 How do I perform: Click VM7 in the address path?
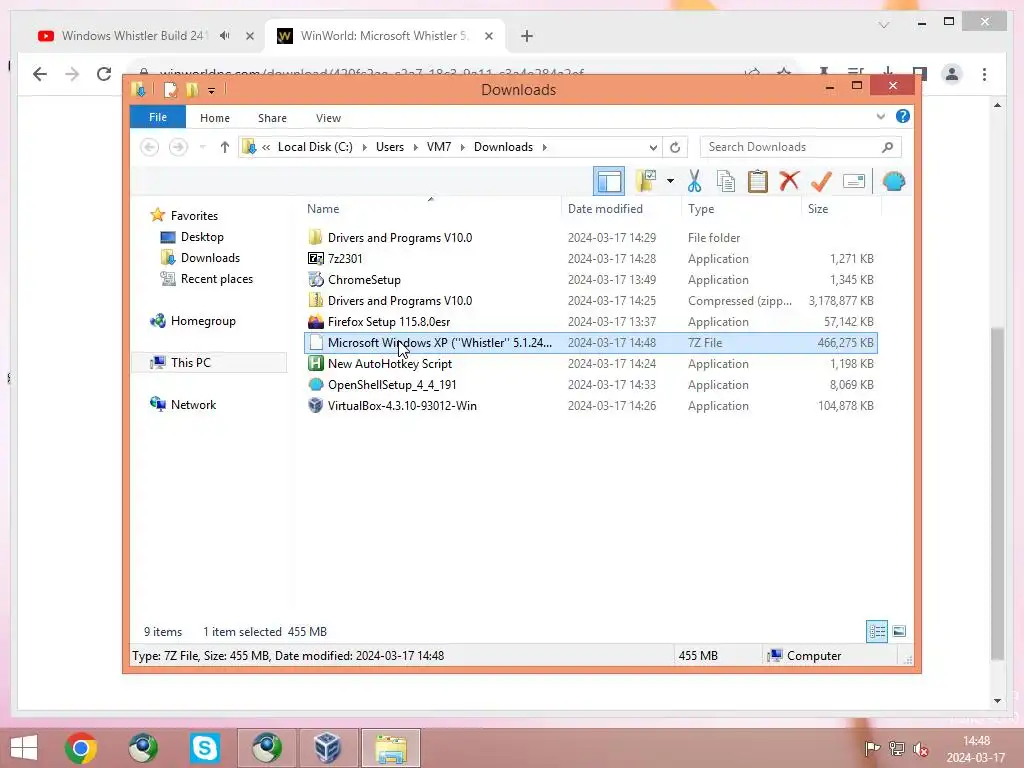click(439, 147)
